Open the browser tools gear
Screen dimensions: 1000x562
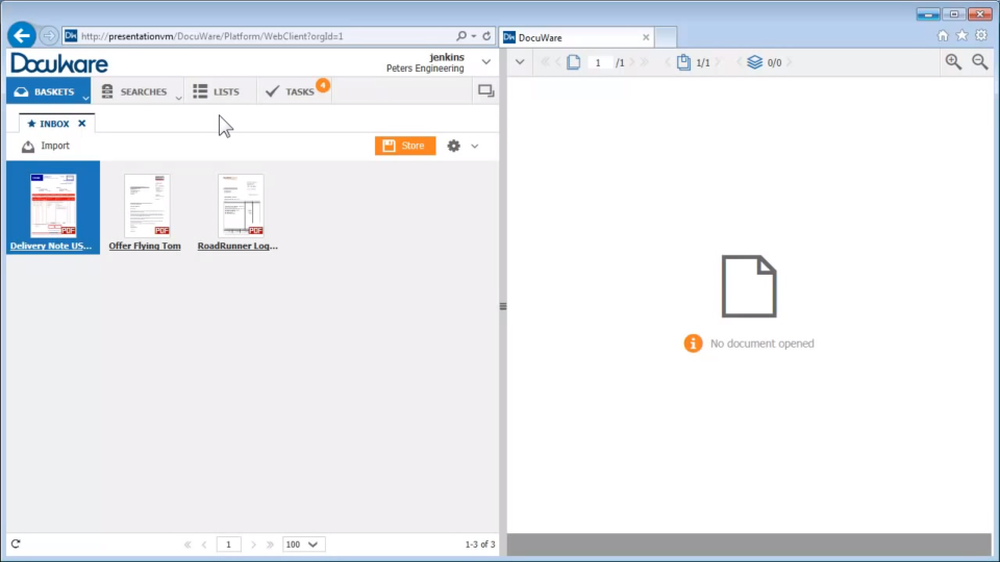point(982,36)
